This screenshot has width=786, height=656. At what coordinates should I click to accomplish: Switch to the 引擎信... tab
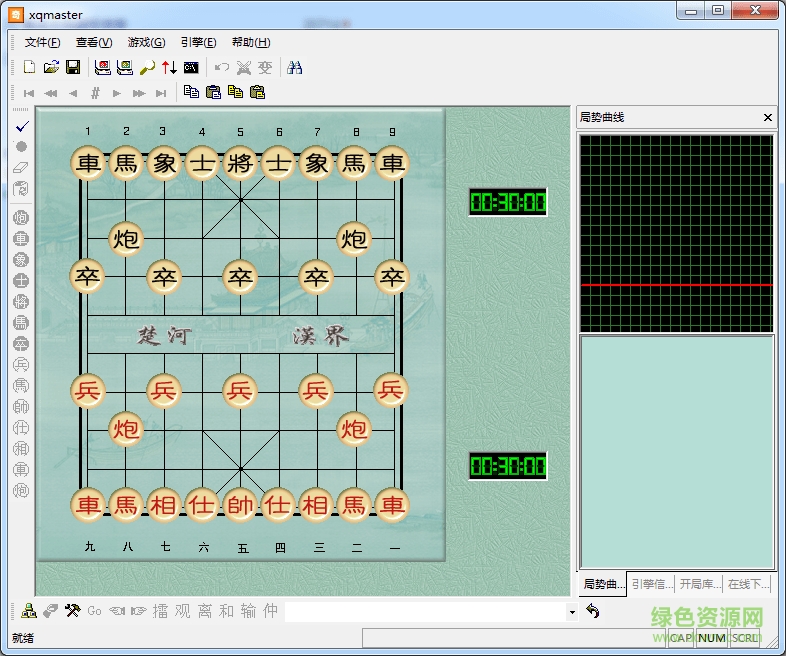pos(651,584)
